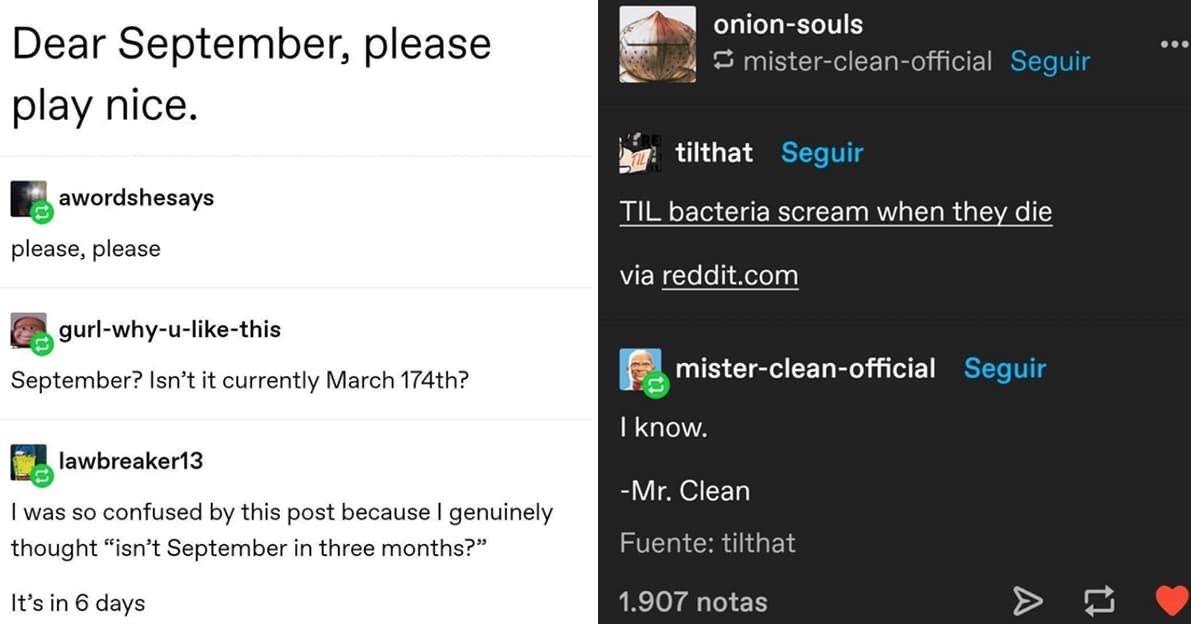Follow mister-clean-official via header Seguir

point(1050,61)
